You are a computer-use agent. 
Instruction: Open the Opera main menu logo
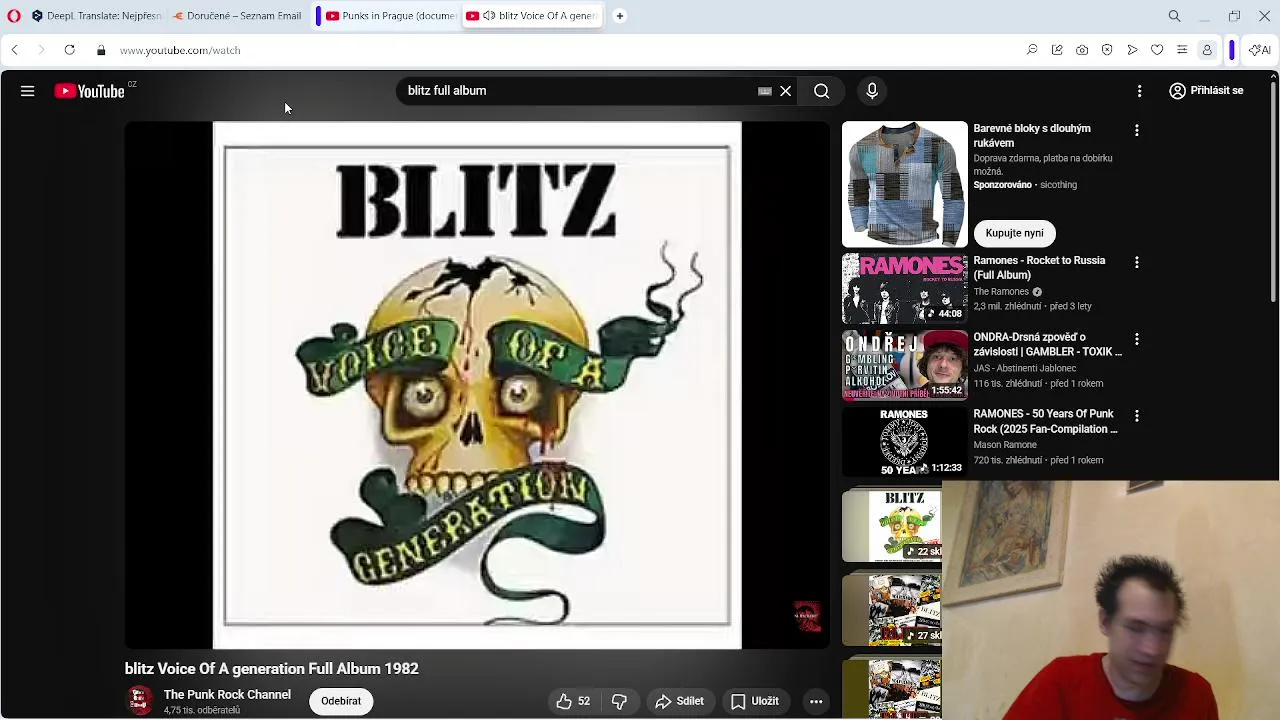[x=14, y=16]
